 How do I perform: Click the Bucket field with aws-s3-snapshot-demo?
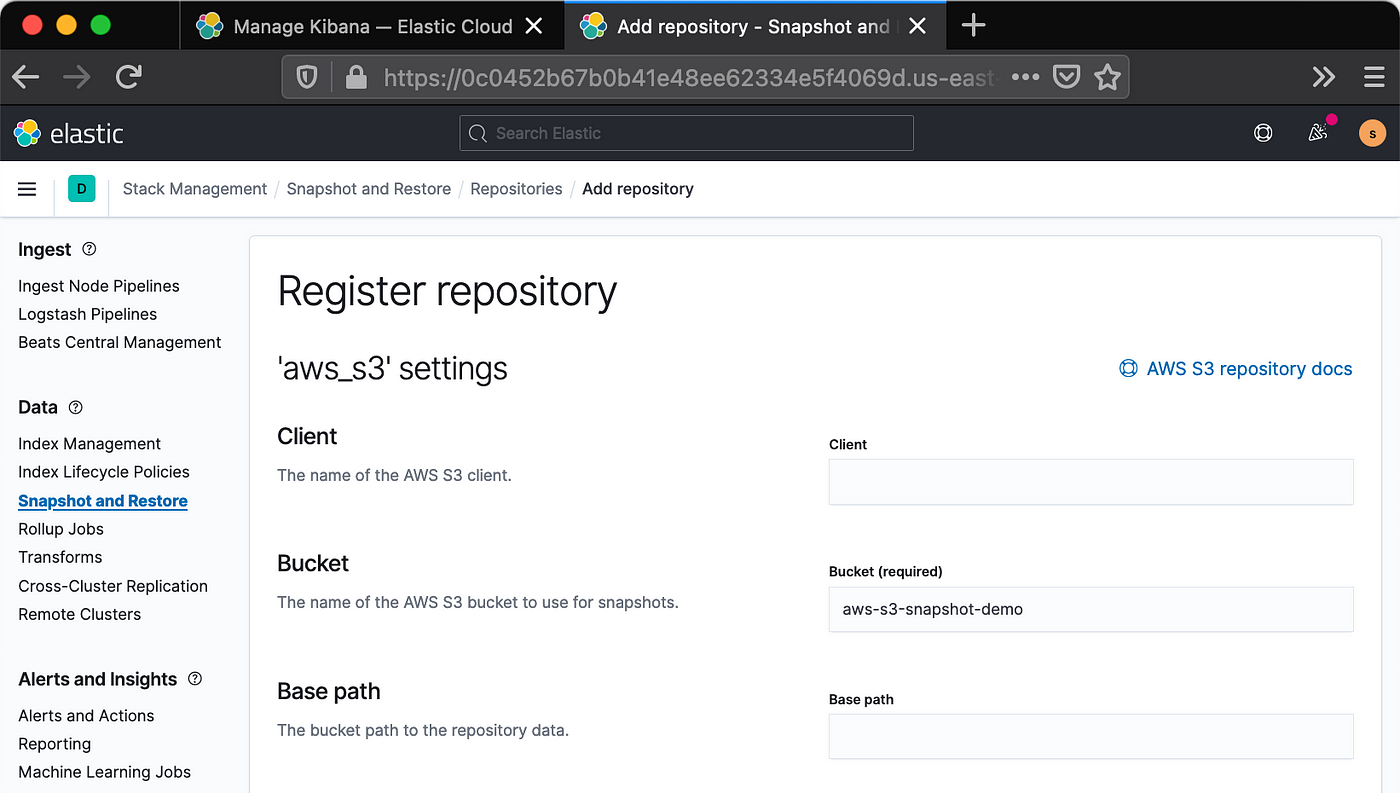click(x=1091, y=609)
